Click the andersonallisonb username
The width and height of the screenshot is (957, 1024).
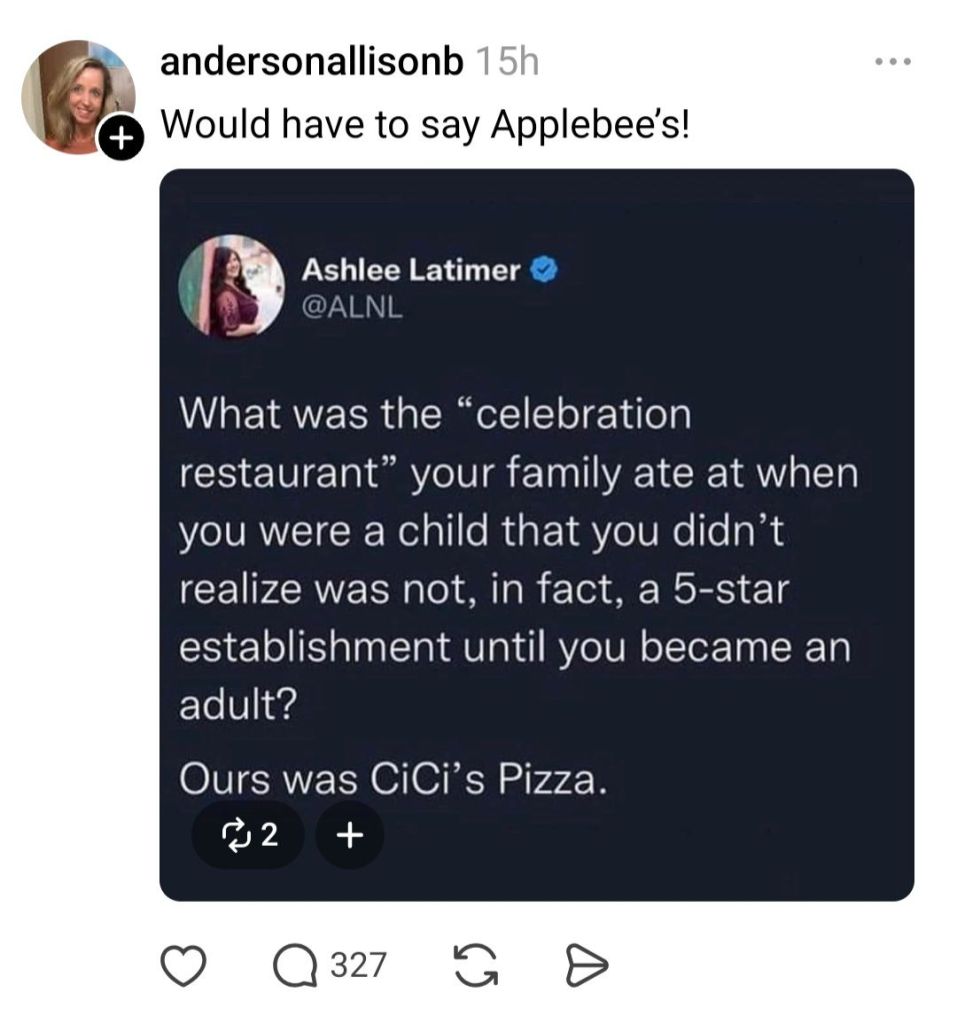pyautogui.click(x=311, y=63)
